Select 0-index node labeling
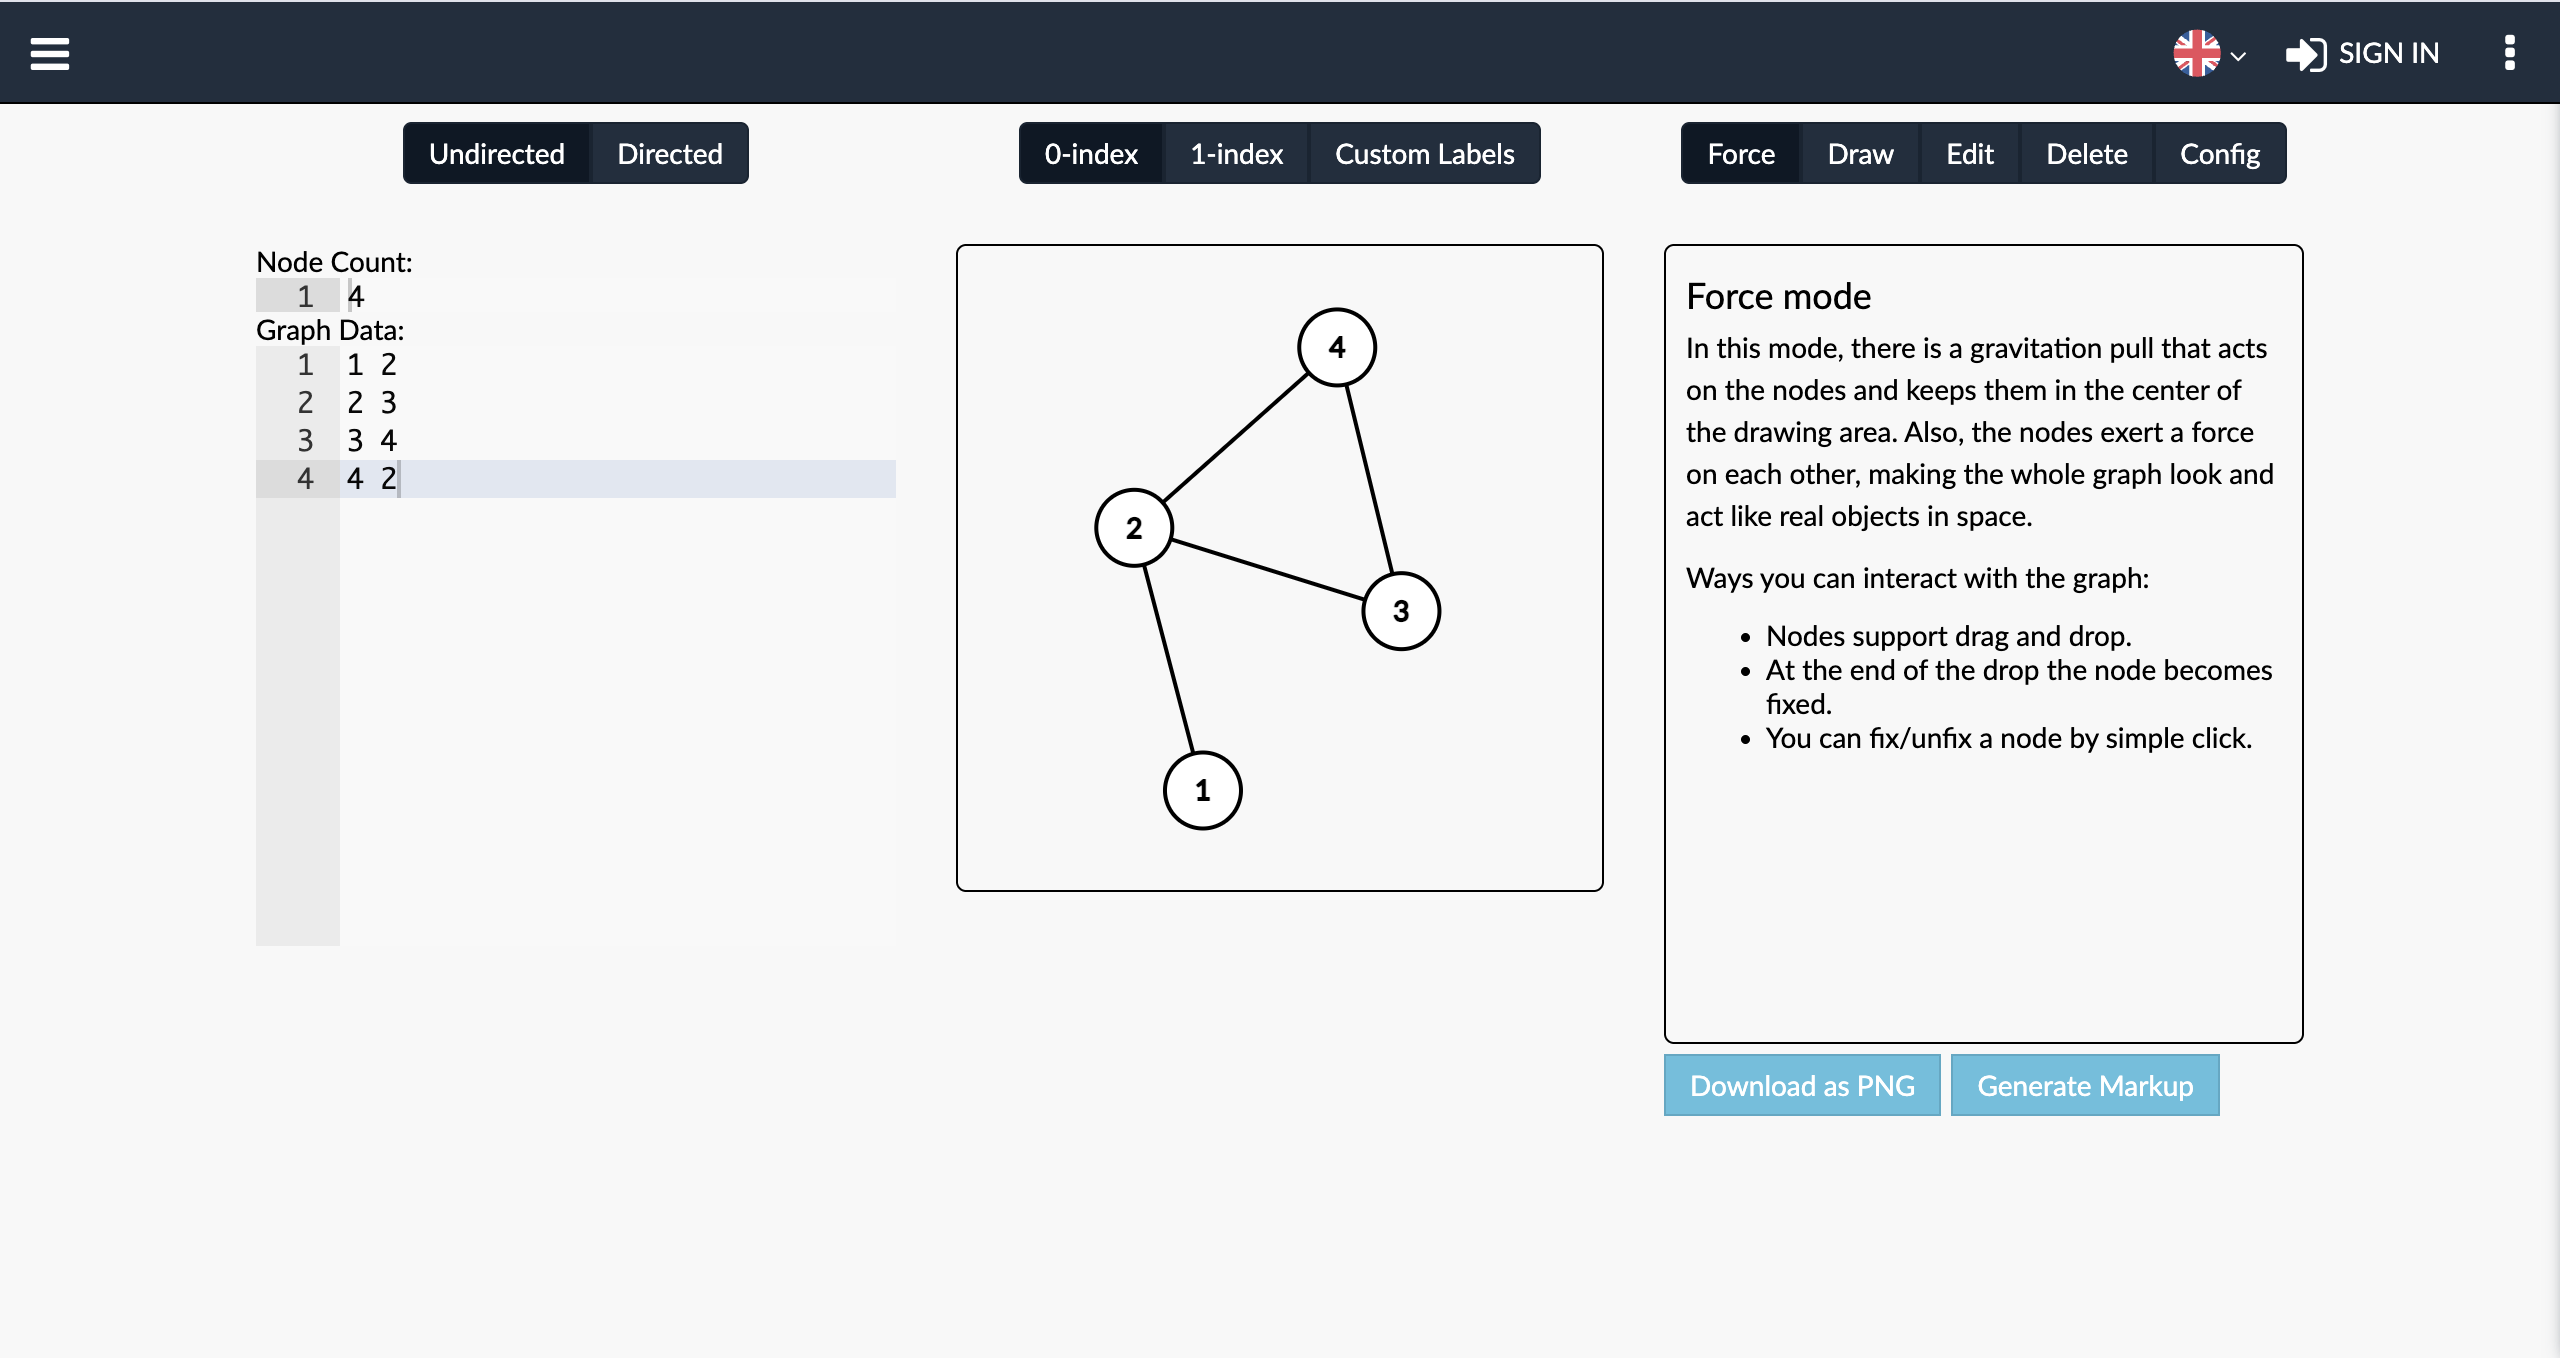 1091,154
